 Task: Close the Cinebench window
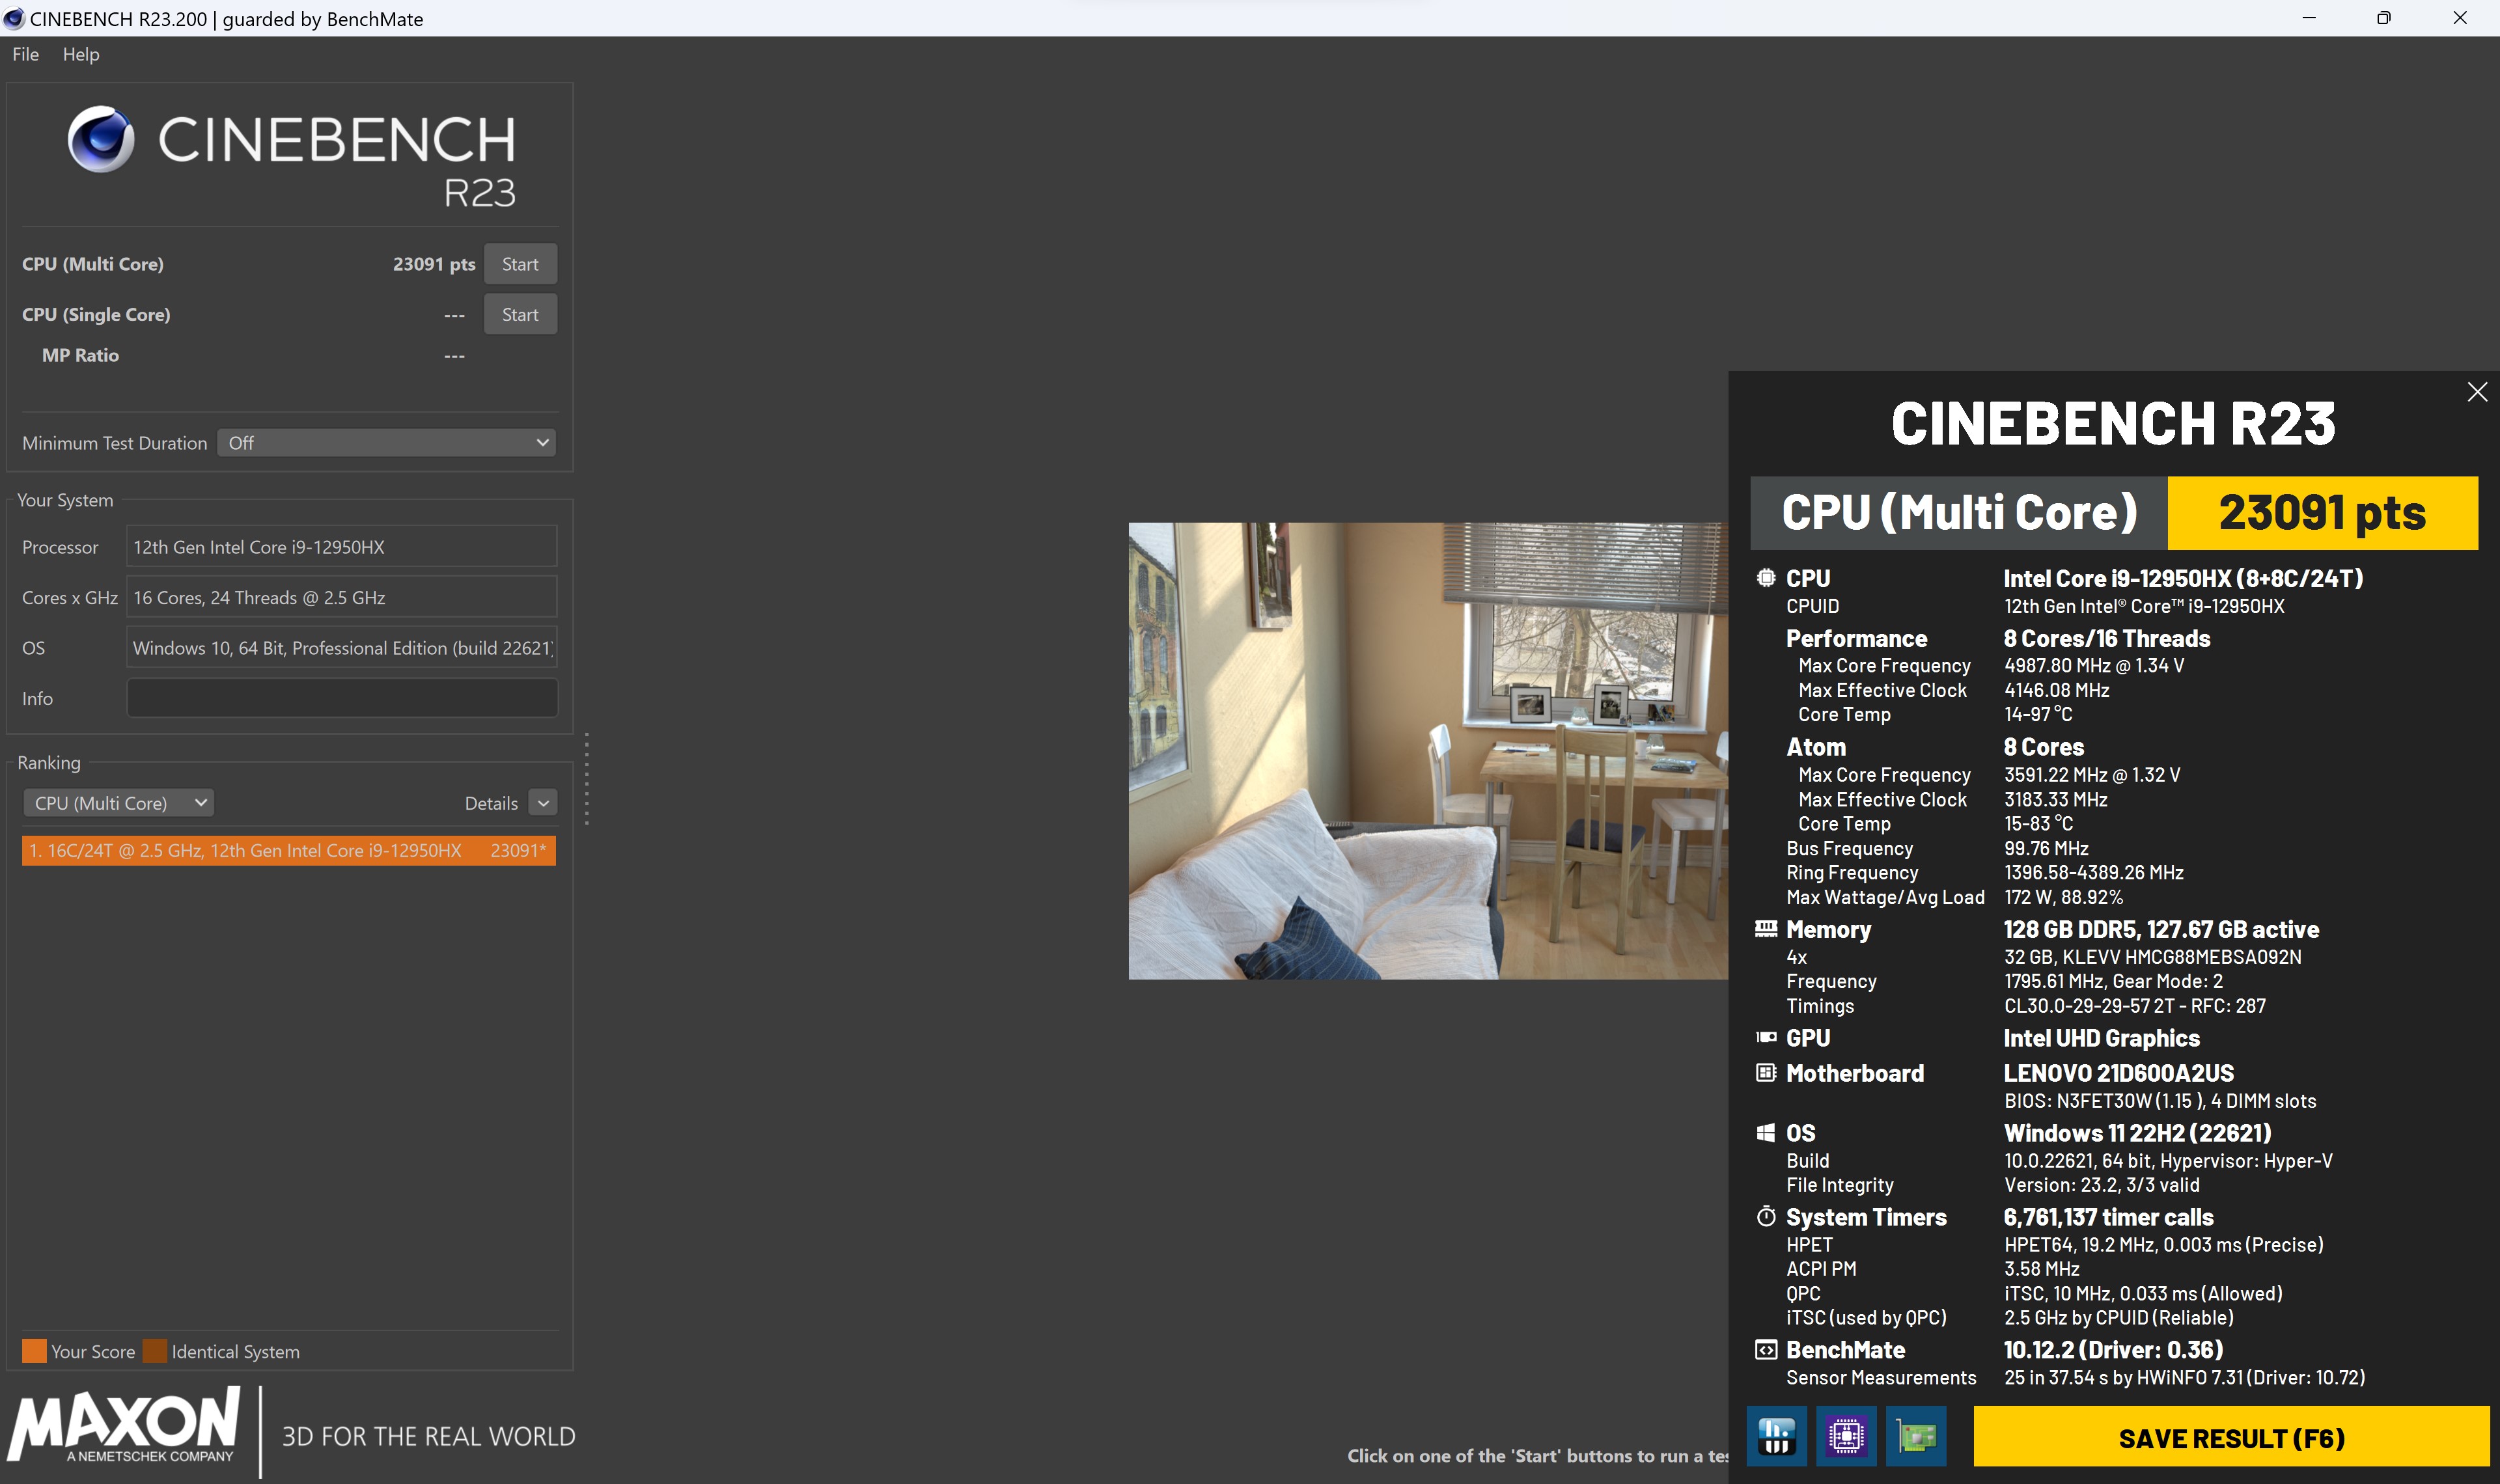point(2460,18)
